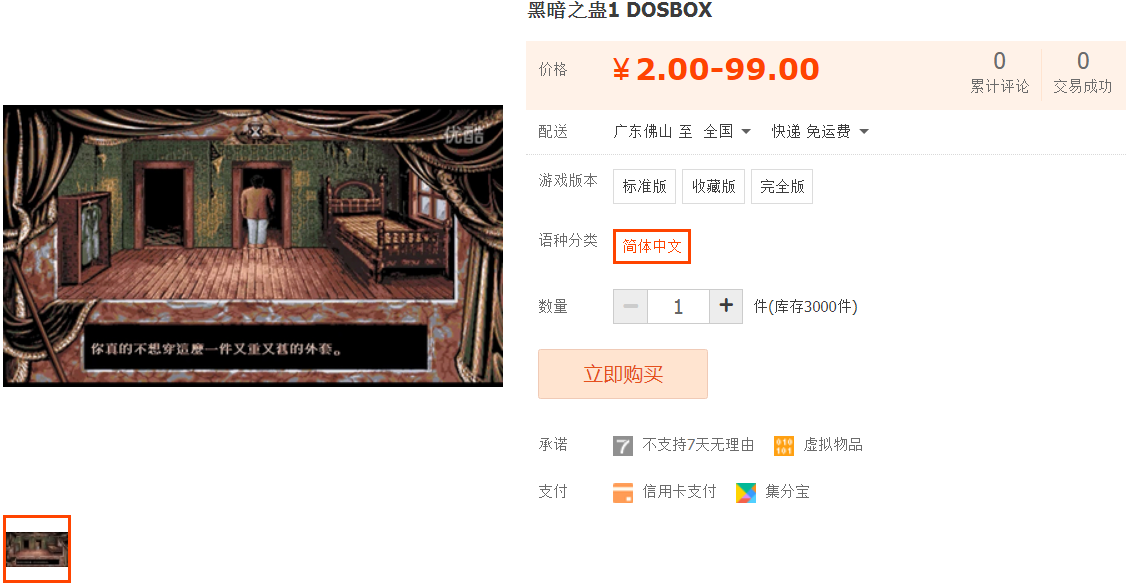Select the 完全版 game version

coord(782,187)
